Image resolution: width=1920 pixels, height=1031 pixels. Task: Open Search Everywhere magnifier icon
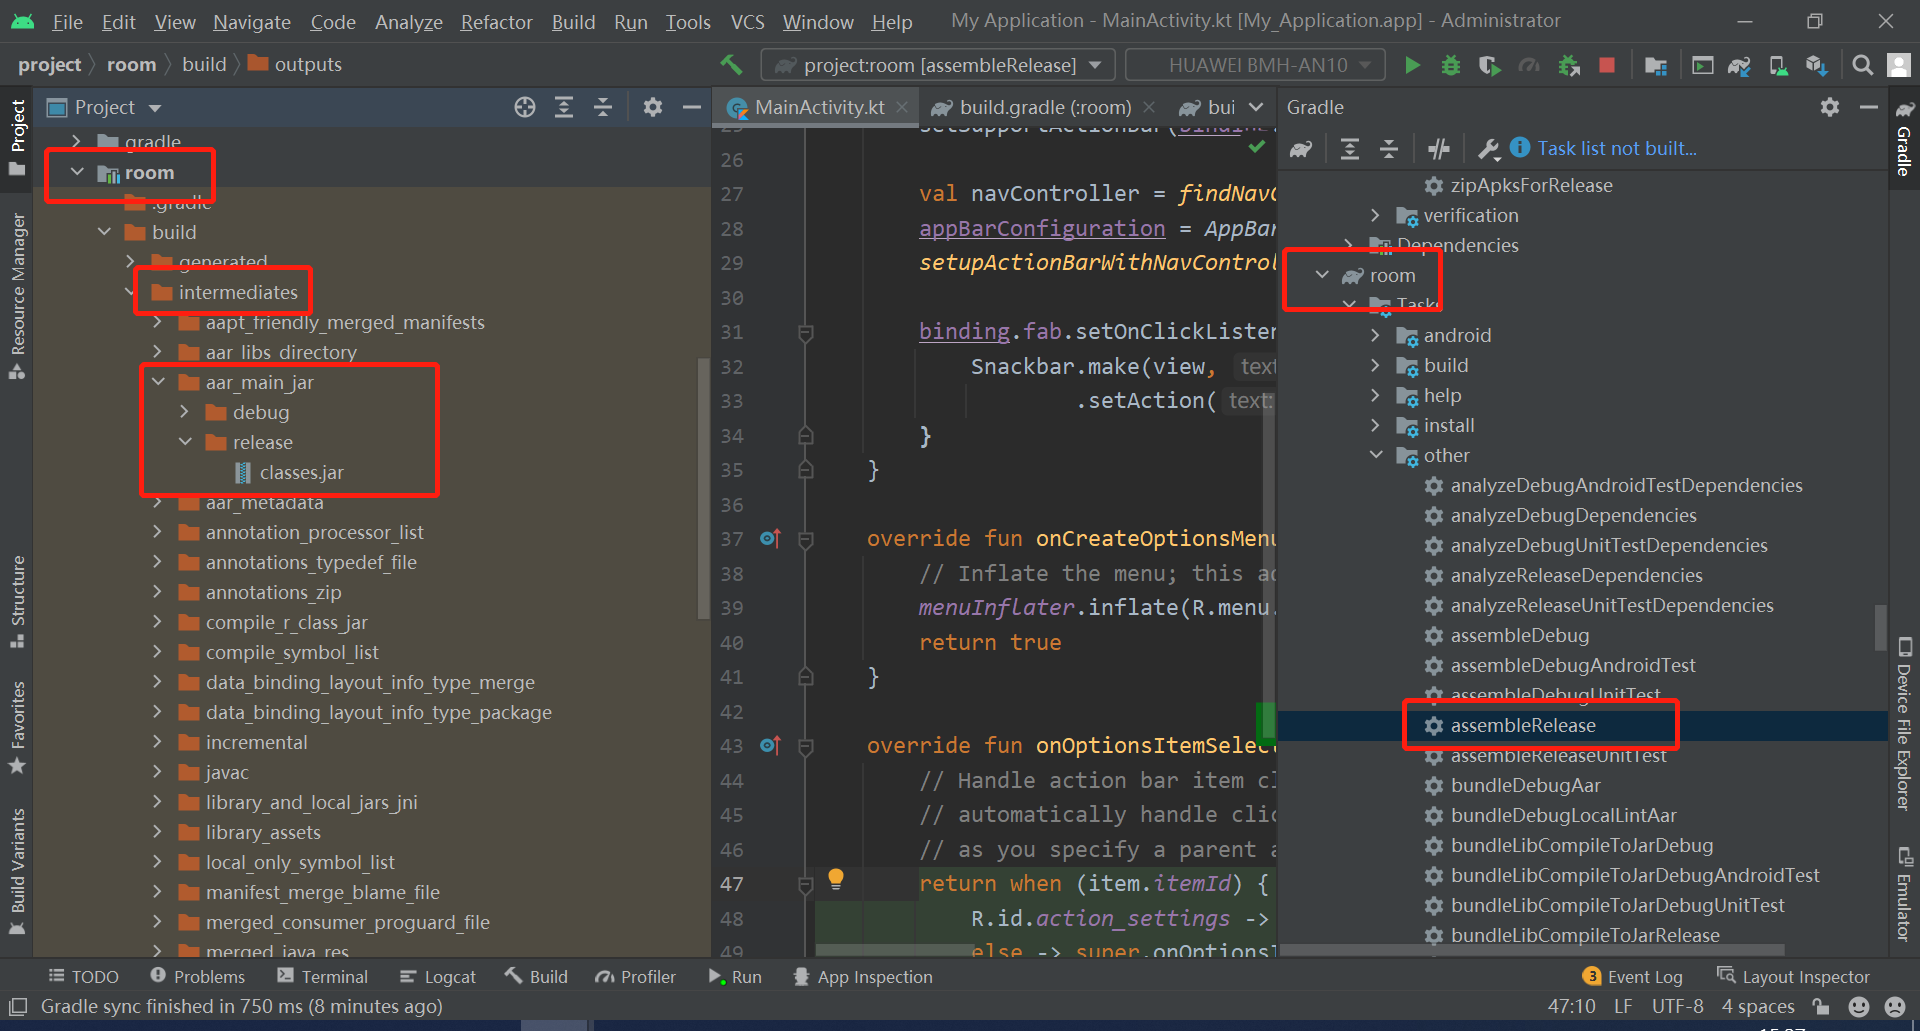[1862, 65]
